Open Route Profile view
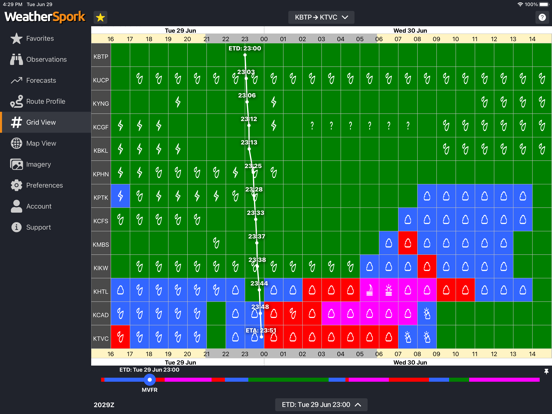The image size is (552, 414). [x=45, y=101]
